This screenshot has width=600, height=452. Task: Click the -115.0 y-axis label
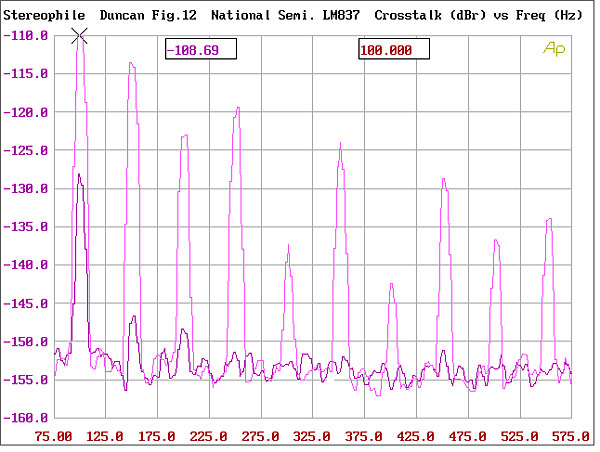[26, 73]
